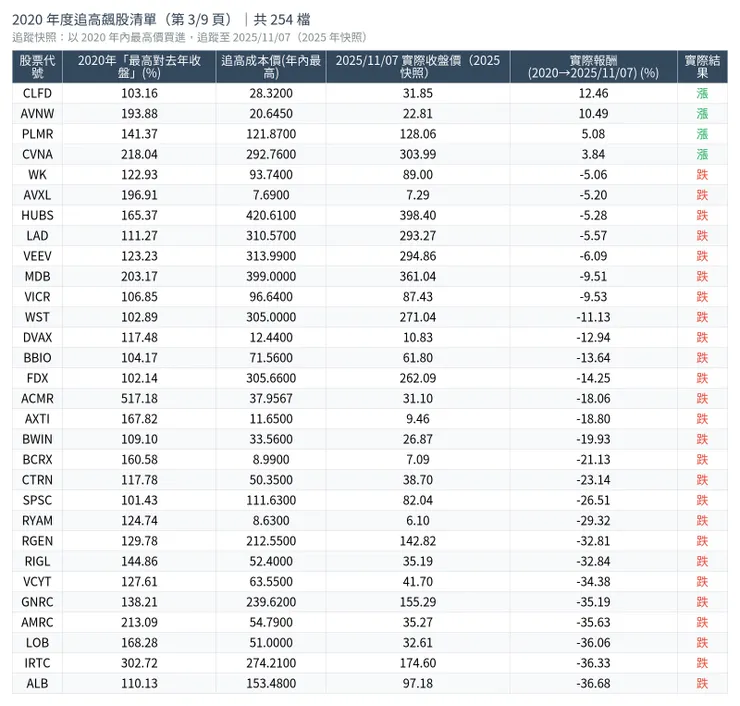Click the 8.9900 cost price for BCRX
Viewport: 740px width, 706px height.
271,459
